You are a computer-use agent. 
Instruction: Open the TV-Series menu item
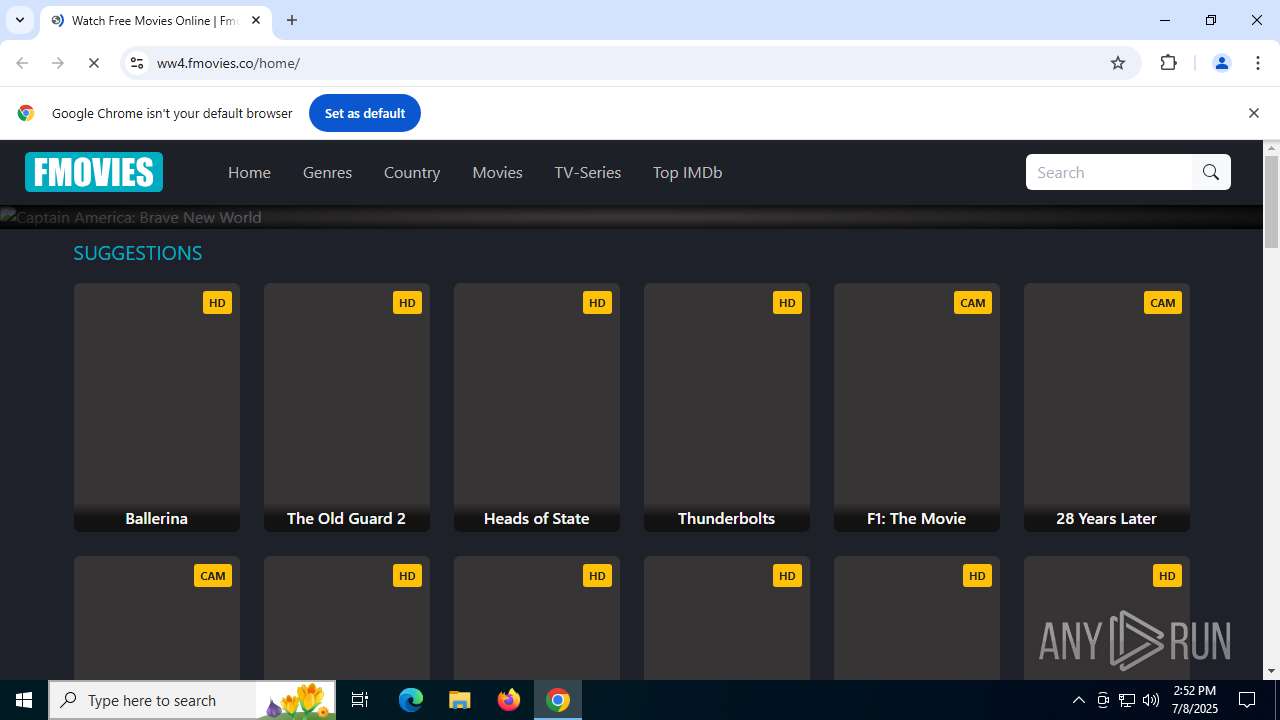pos(588,172)
